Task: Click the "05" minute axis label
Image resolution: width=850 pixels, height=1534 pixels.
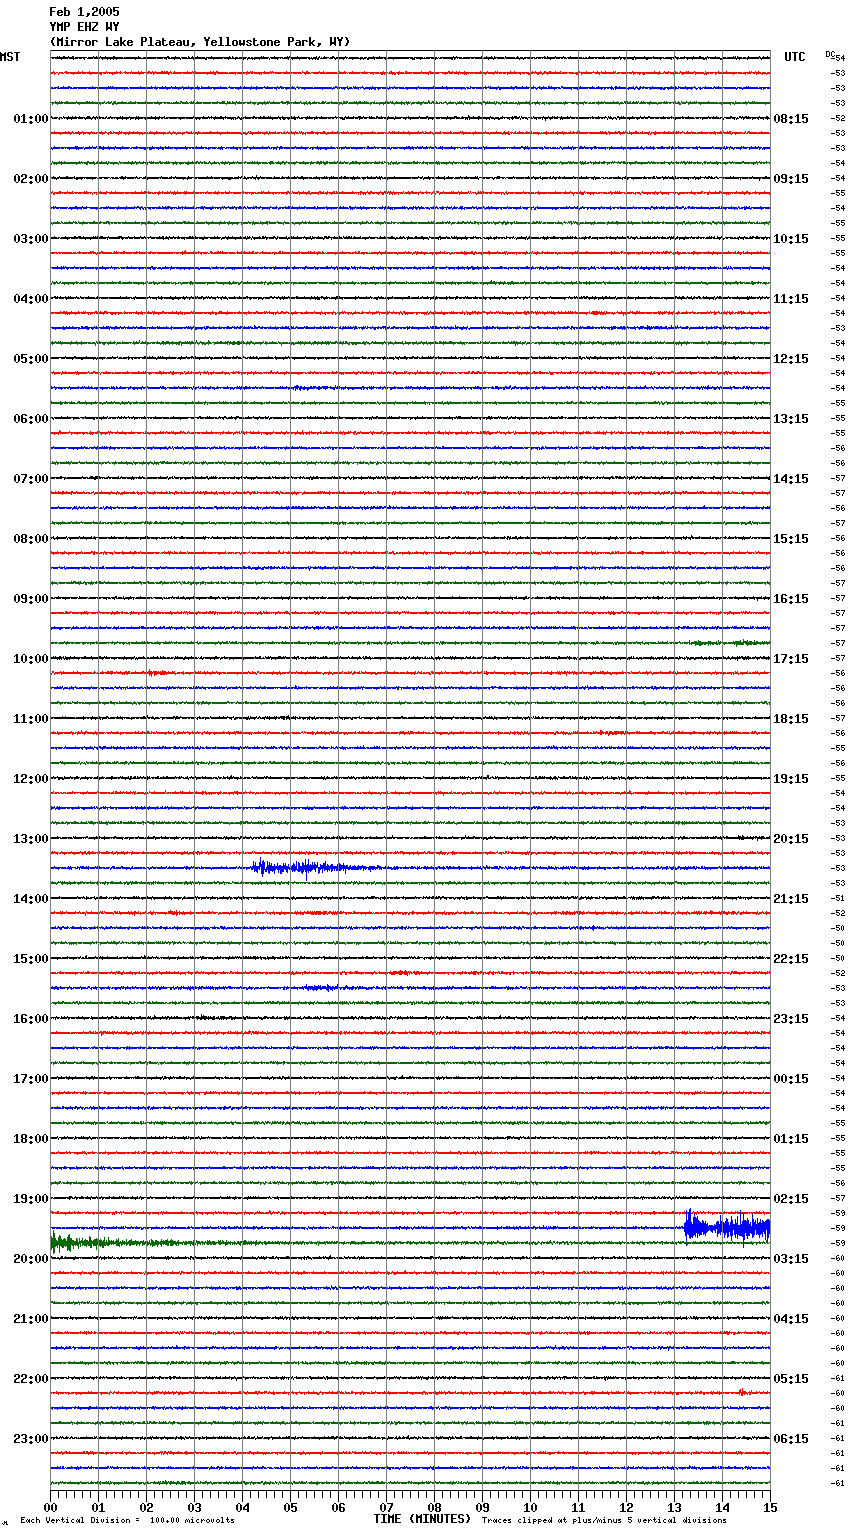Action: click(290, 1507)
